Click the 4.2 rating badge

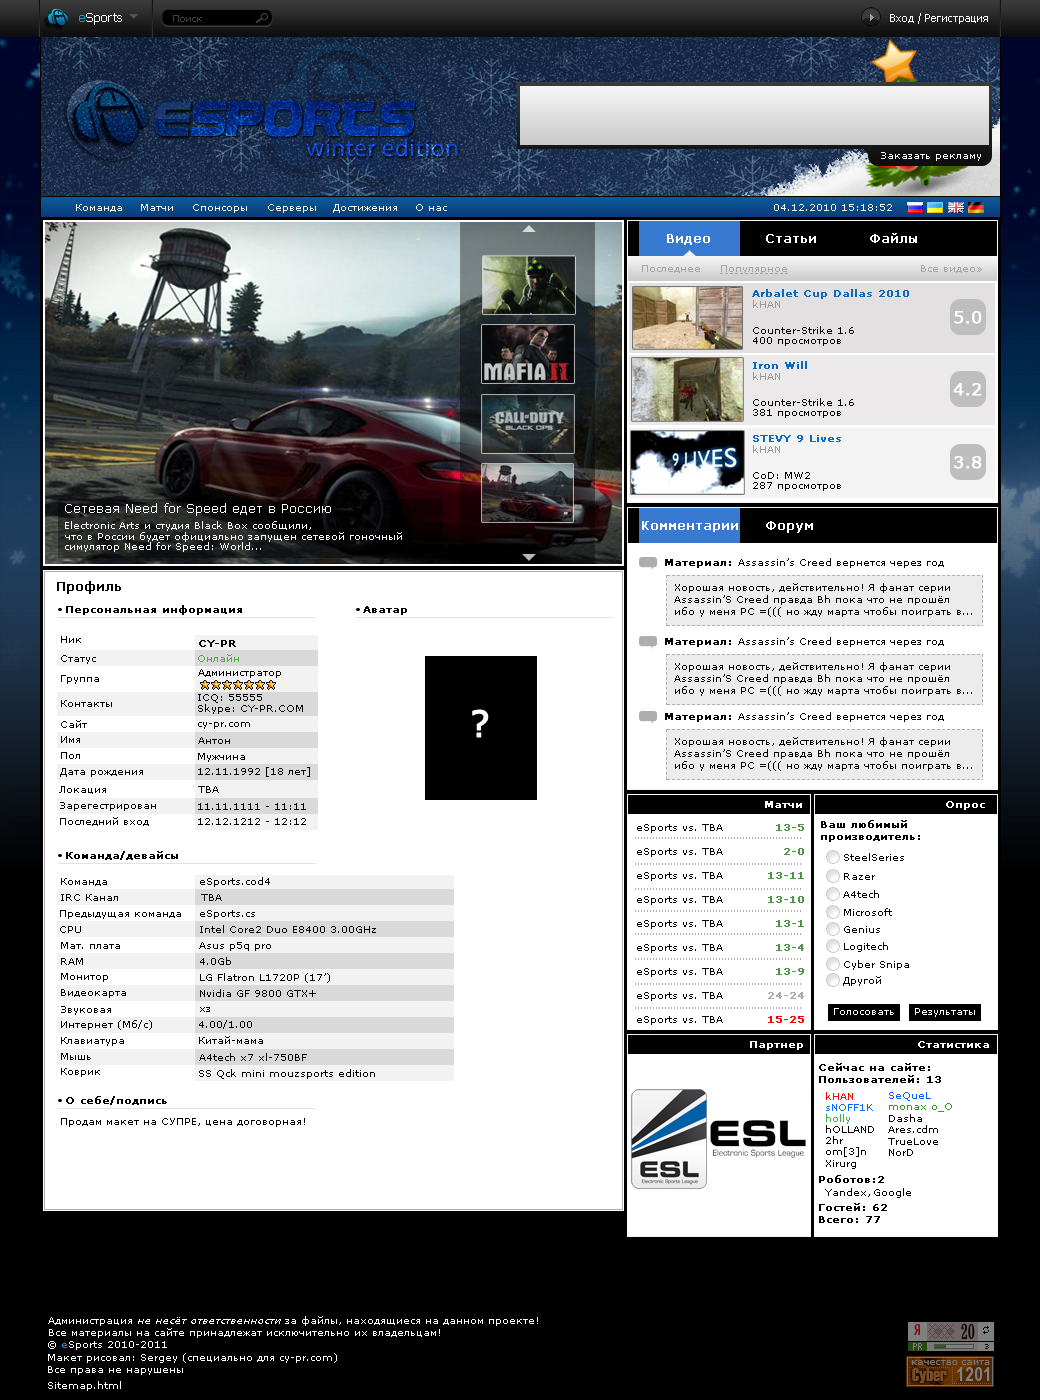(x=968, y=389)
